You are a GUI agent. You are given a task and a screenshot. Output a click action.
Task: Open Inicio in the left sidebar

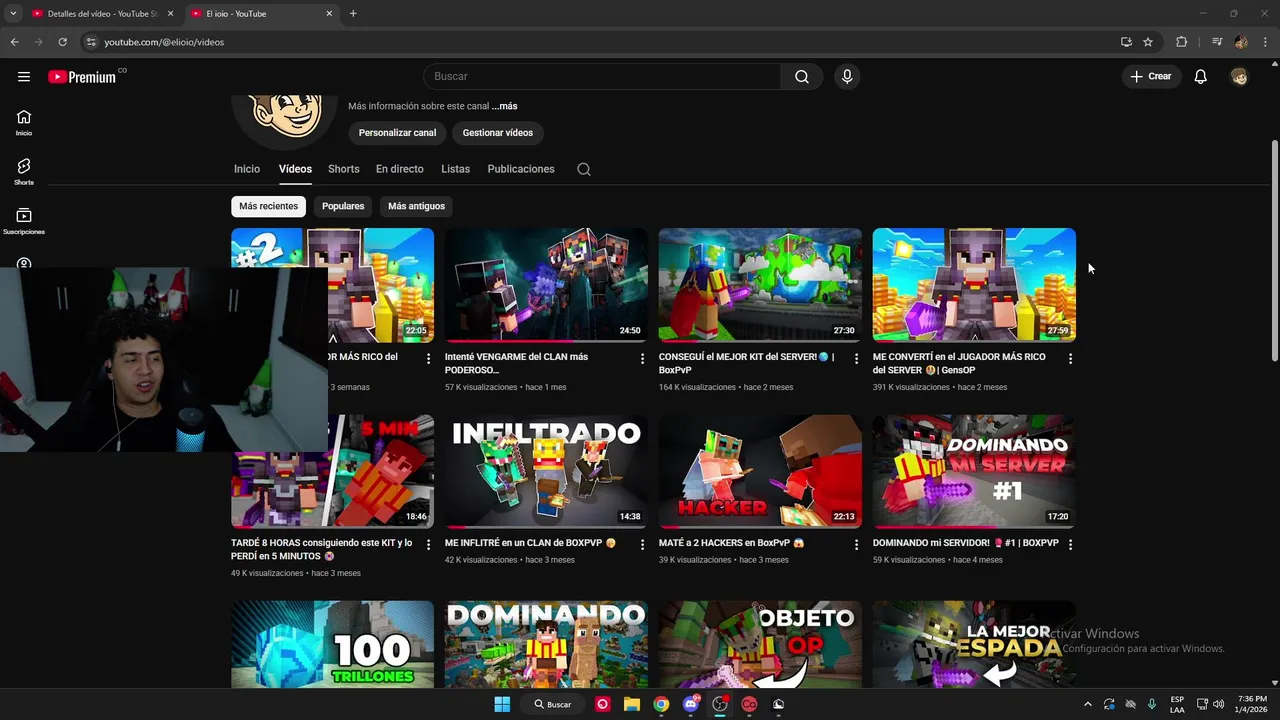tap(24, 123)
